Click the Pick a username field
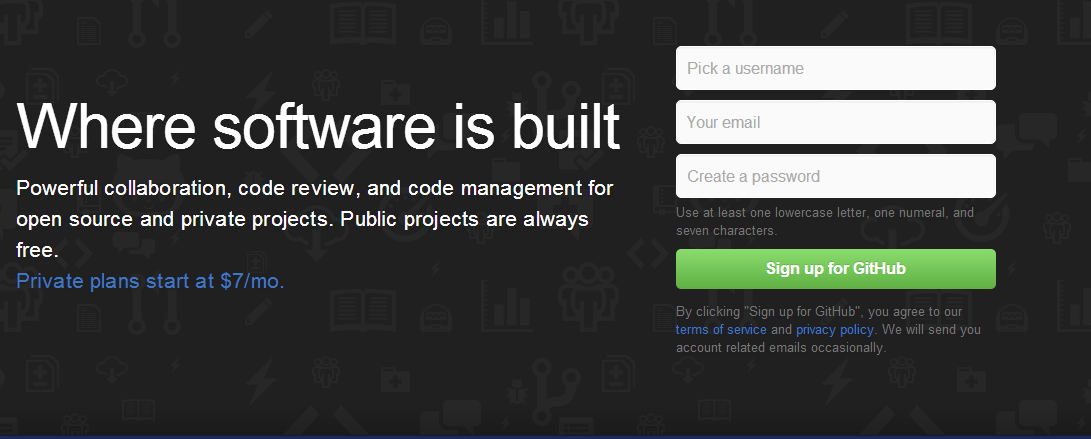This screenshot has height=439, width=1091. tap(836, 68)
